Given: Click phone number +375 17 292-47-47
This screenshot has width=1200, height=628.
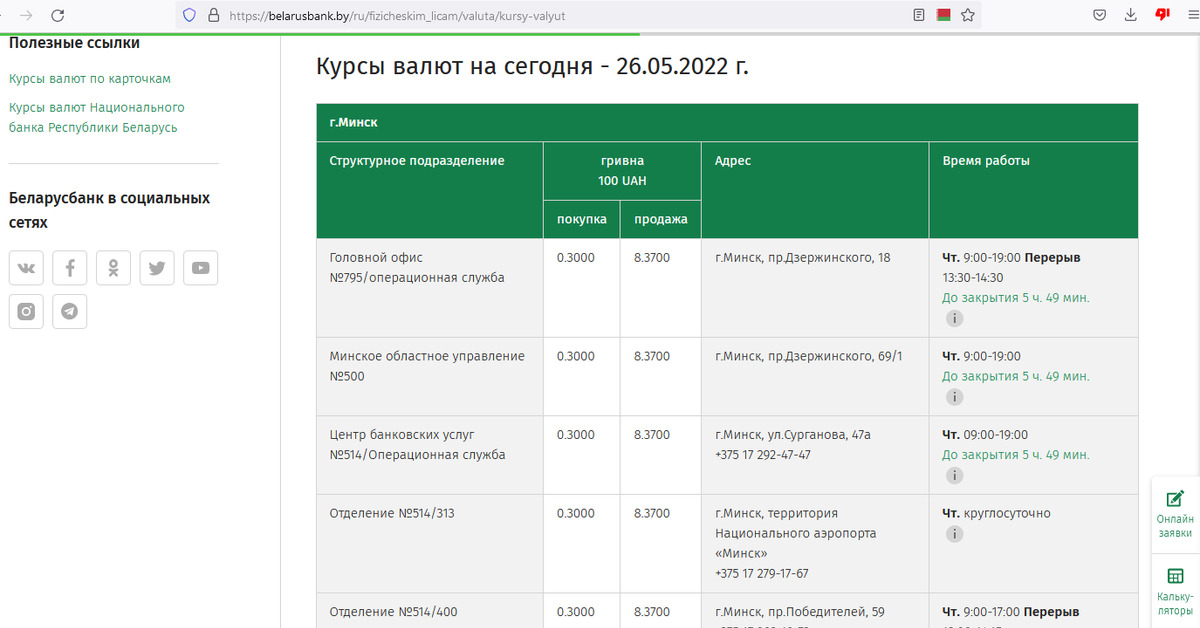Looking at the screenshot, I should pos(763,455).
